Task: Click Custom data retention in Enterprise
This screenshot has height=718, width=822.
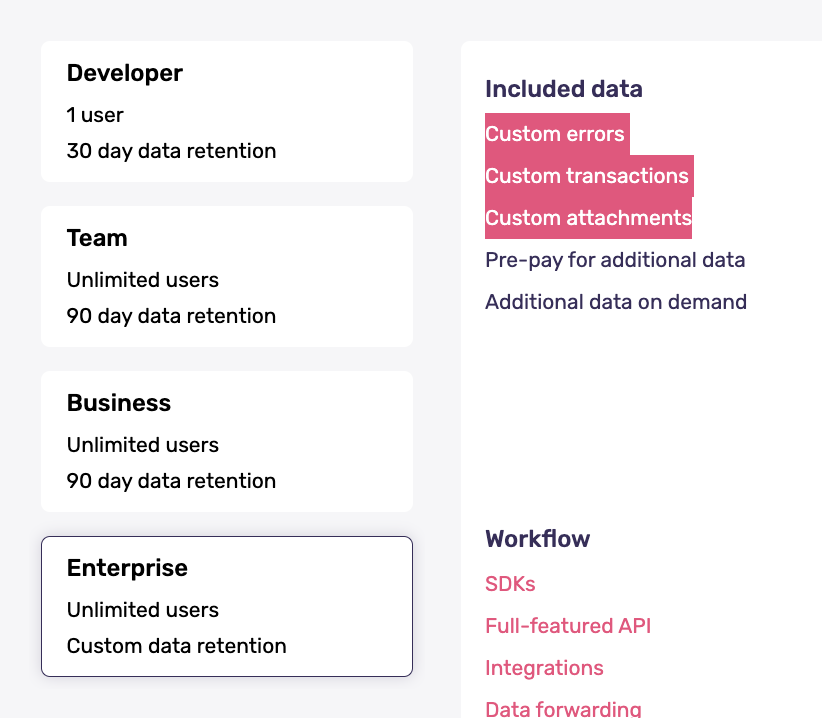Action: click(x=177, y=646)
